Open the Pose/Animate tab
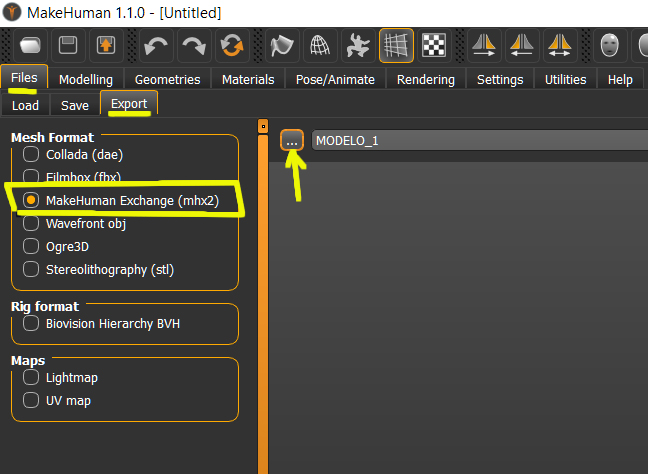 coord(335,79)
